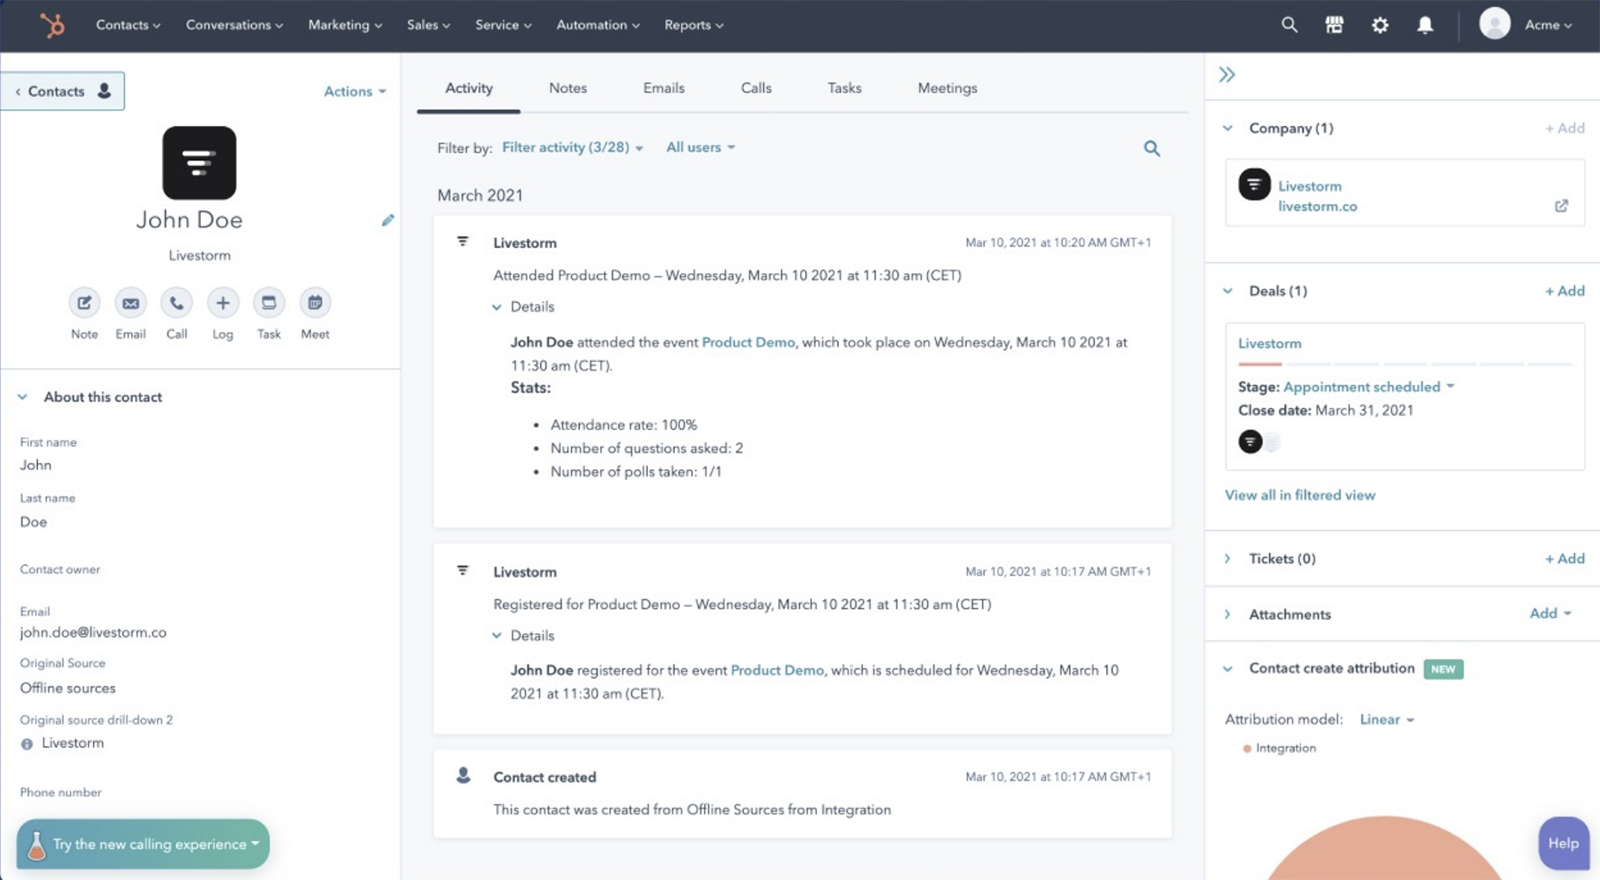Viewport: 1600px width, 880px height.
Task: Expand the Attachments section
Action: click(x=1228, y=614)
